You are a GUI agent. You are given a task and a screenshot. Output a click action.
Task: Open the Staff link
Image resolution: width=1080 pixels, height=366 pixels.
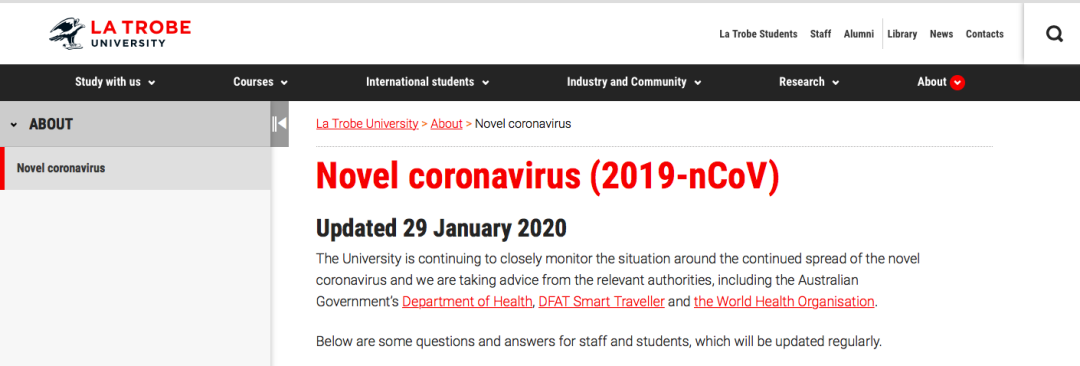[x=820, y=34]
